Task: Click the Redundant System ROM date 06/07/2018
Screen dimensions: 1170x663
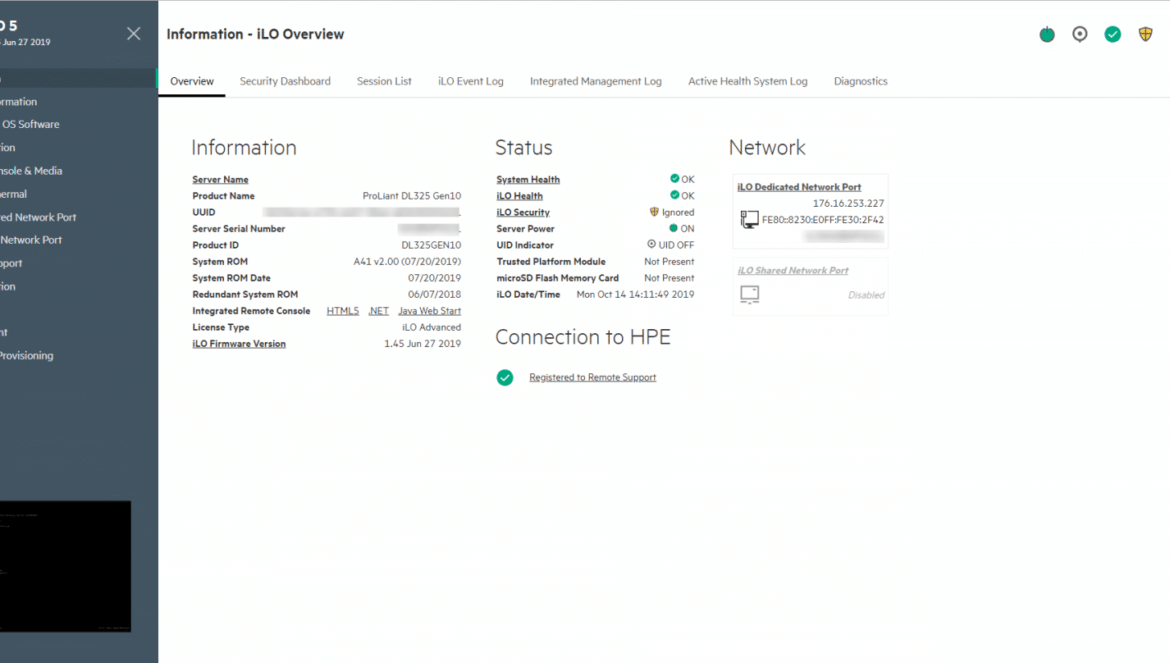Action: [434, 295]
